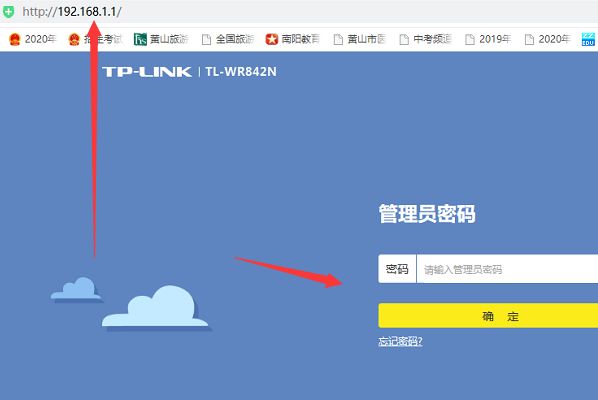Open the 招生考试 bookmark
This screenshot has height=400, width=598.
click(x=95, y=39)
